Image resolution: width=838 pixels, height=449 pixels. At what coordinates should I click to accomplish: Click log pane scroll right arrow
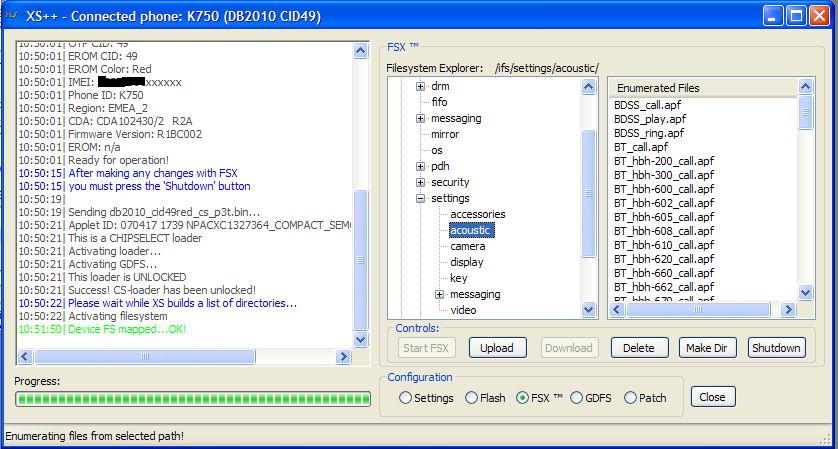tap(344, 357)
